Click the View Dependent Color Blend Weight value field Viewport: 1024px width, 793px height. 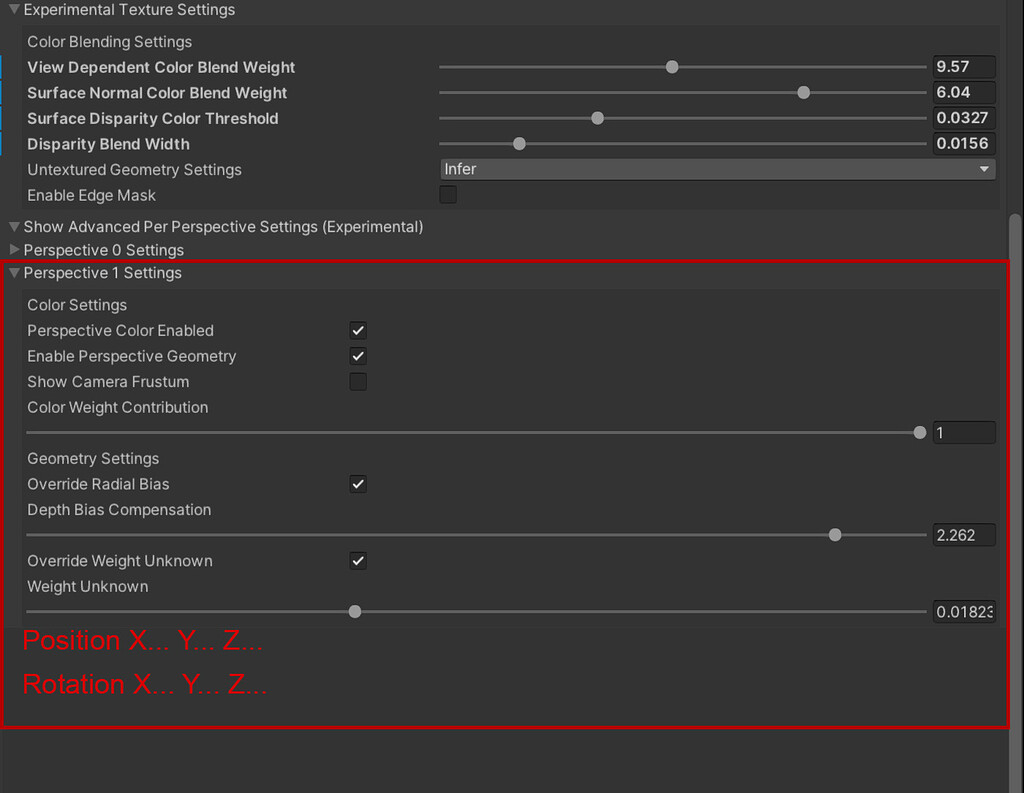coord(963,67)
